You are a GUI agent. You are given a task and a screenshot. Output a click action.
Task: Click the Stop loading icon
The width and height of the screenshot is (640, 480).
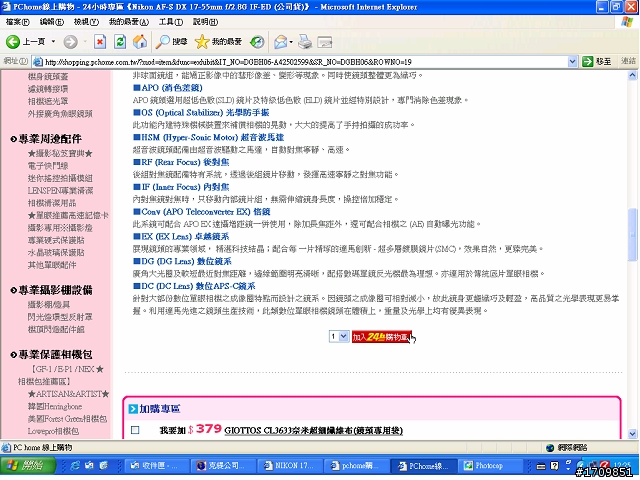(x=100, y=42)
